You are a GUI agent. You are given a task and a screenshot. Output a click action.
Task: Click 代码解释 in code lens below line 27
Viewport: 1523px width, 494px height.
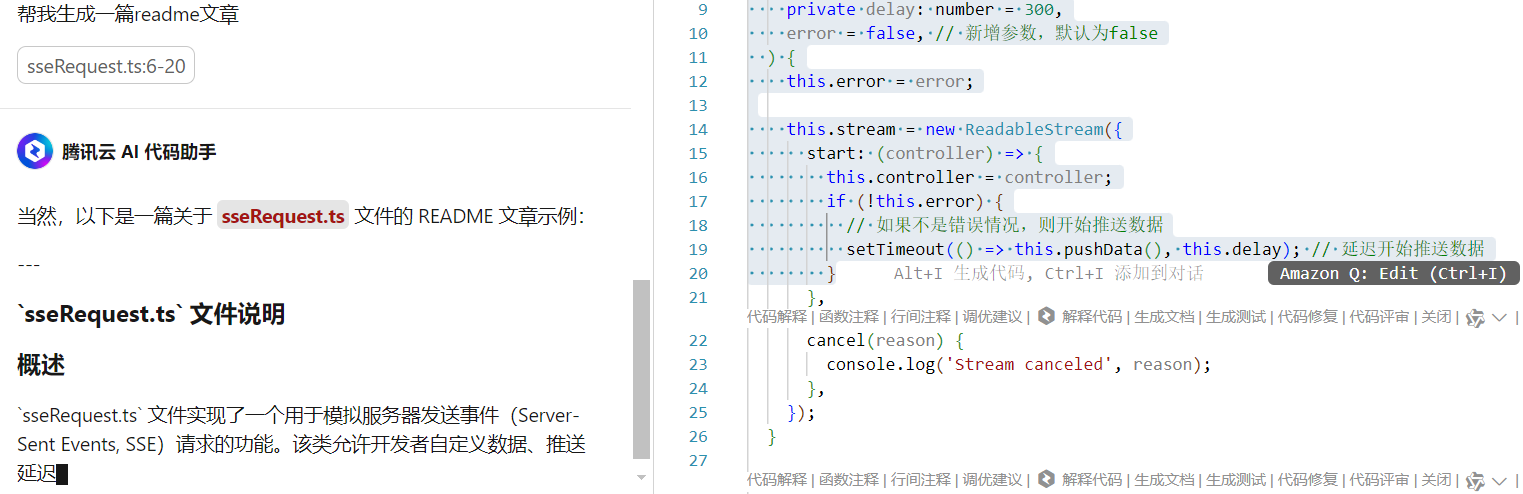coord(777,480)
